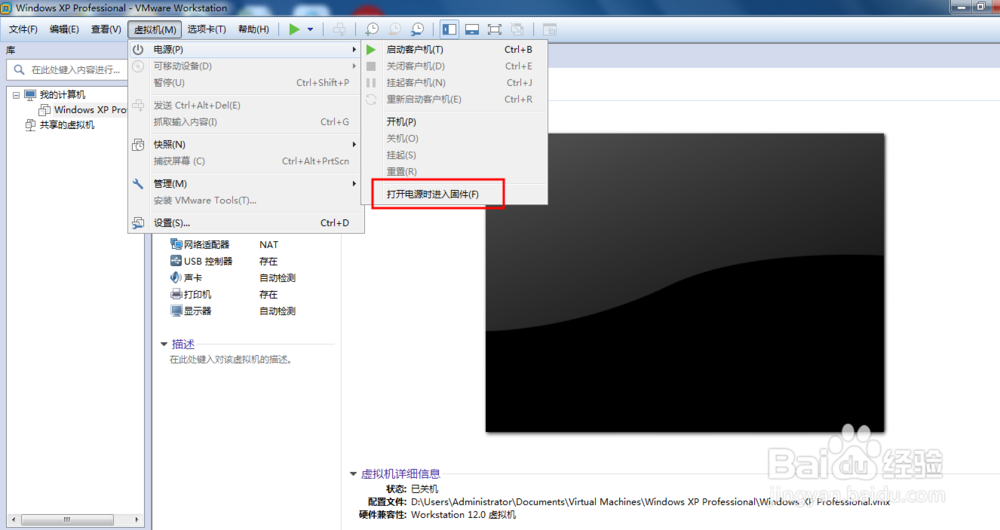Click the printer device icon
The width and height of the screenshot is (1000, 530).
(x=177, y=294)
